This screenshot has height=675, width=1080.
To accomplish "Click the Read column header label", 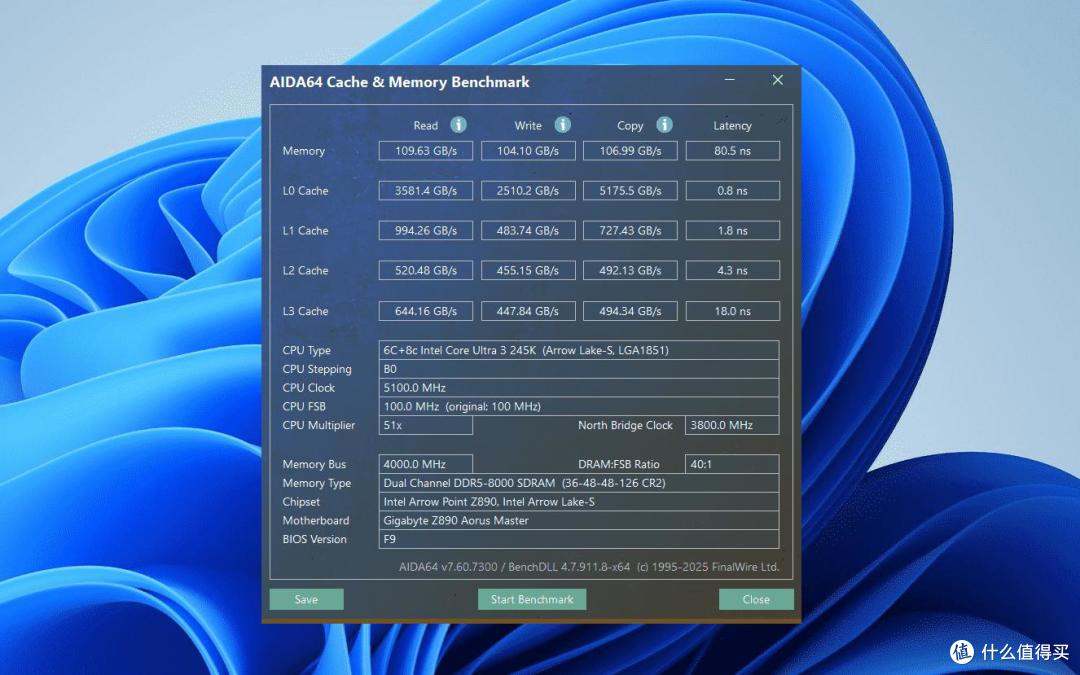I will [x=426, y=125].
